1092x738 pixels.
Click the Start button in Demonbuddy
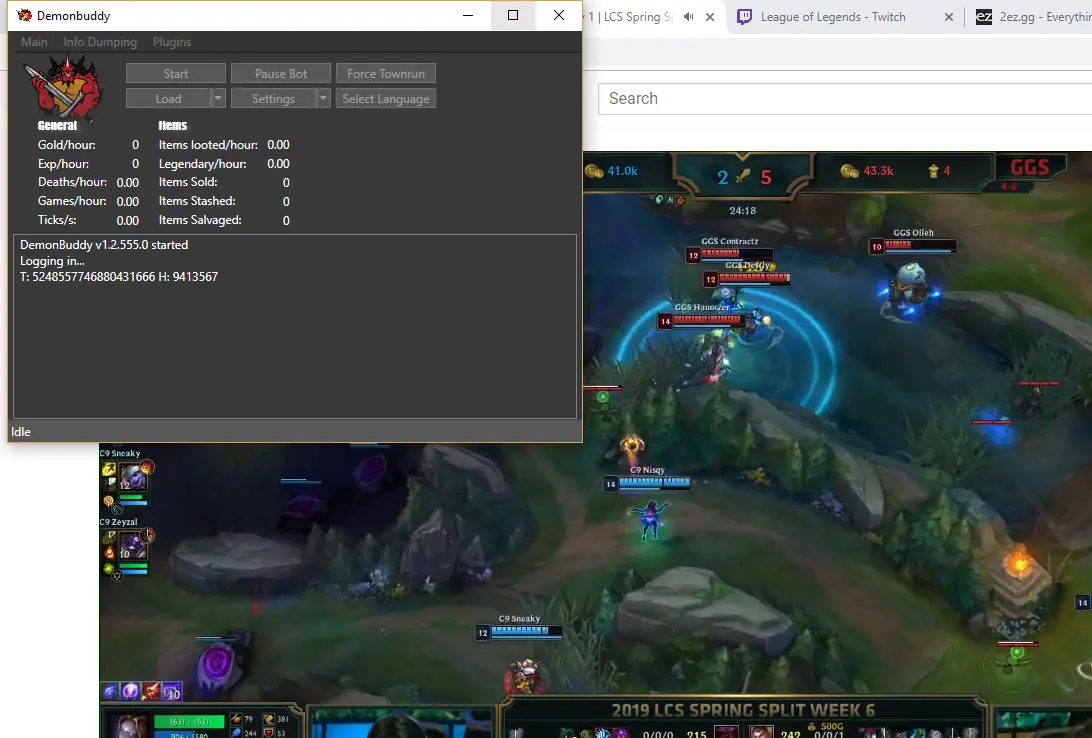pos(176,74)
